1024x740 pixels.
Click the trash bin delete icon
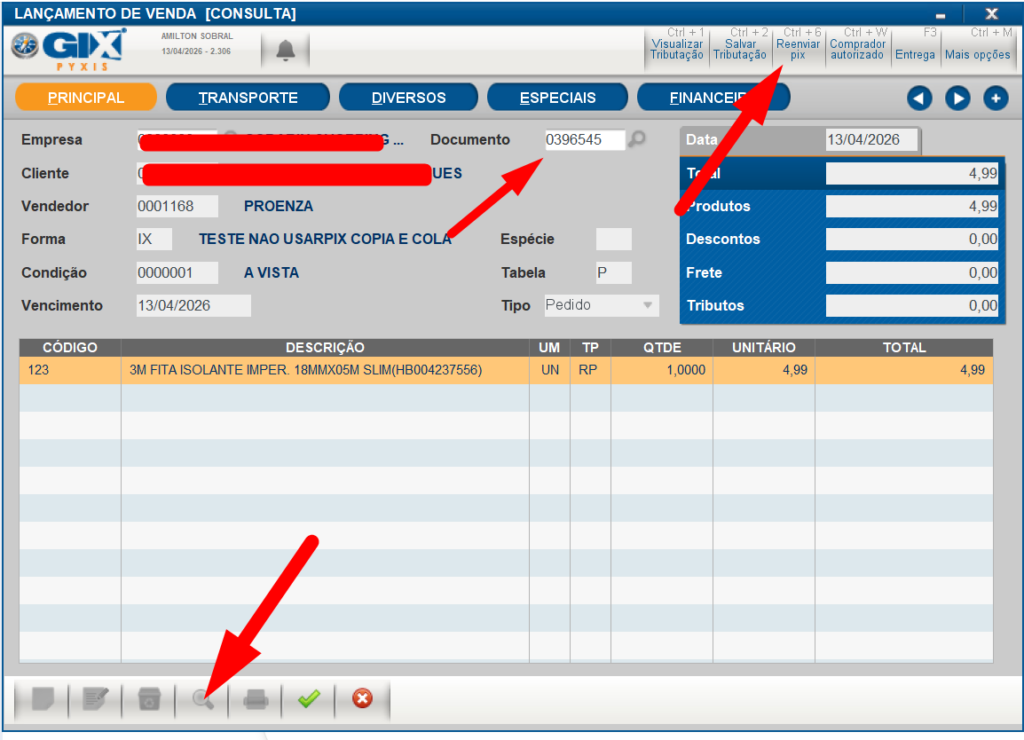click(149, 699)
